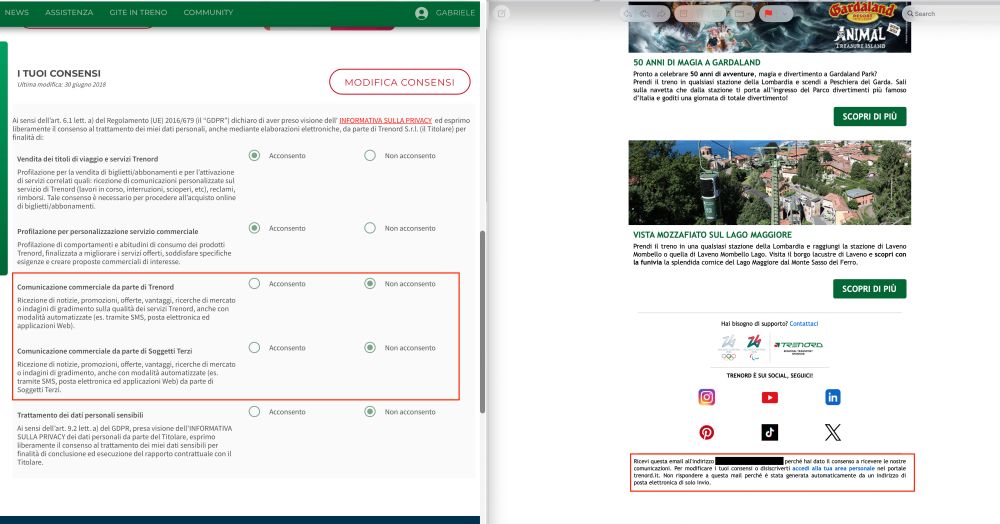The height and width of the screenshot is (524, 1000).
Task: Open the ASSISTENZA menu item
Action: click(69, 12)
